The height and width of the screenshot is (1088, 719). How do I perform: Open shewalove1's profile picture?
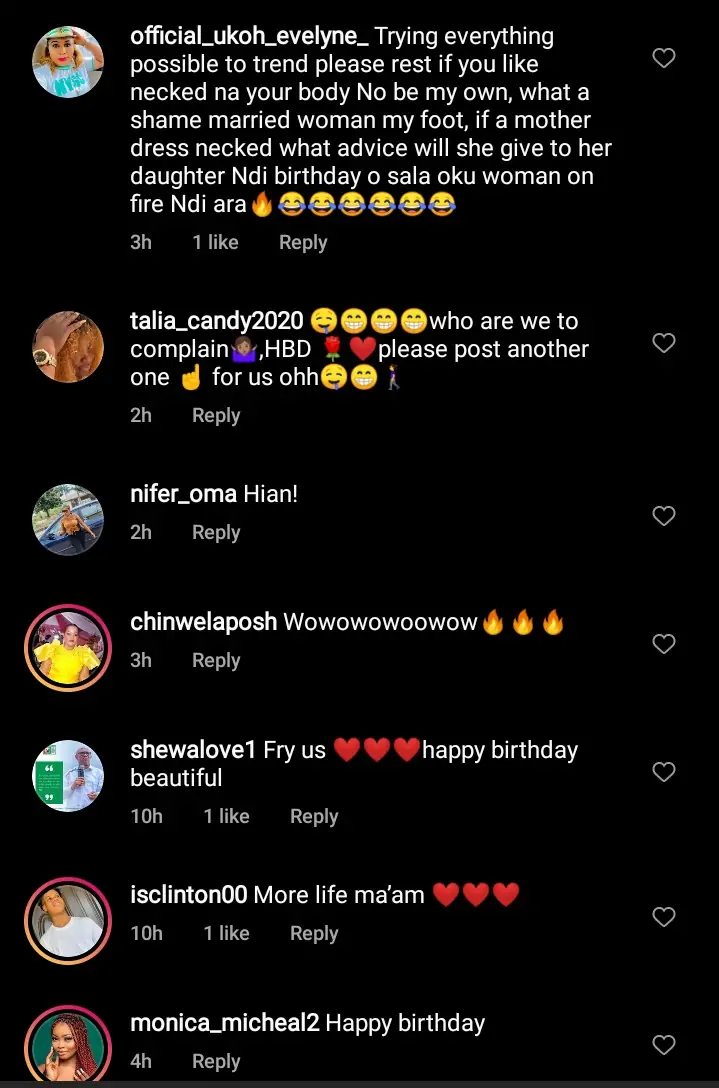pos(68,775)
